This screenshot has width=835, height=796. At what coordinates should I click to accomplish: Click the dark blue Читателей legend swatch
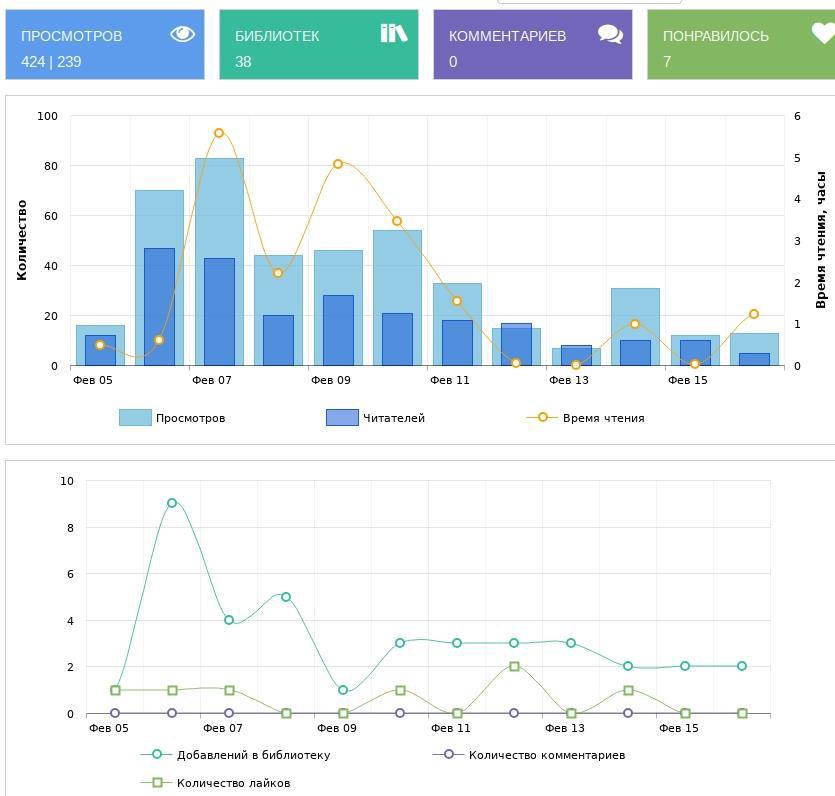pos(342,418)
